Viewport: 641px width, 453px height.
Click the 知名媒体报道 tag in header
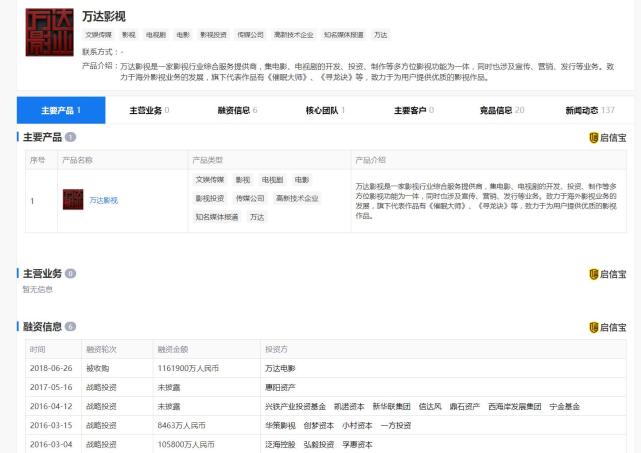click(344, 35)
